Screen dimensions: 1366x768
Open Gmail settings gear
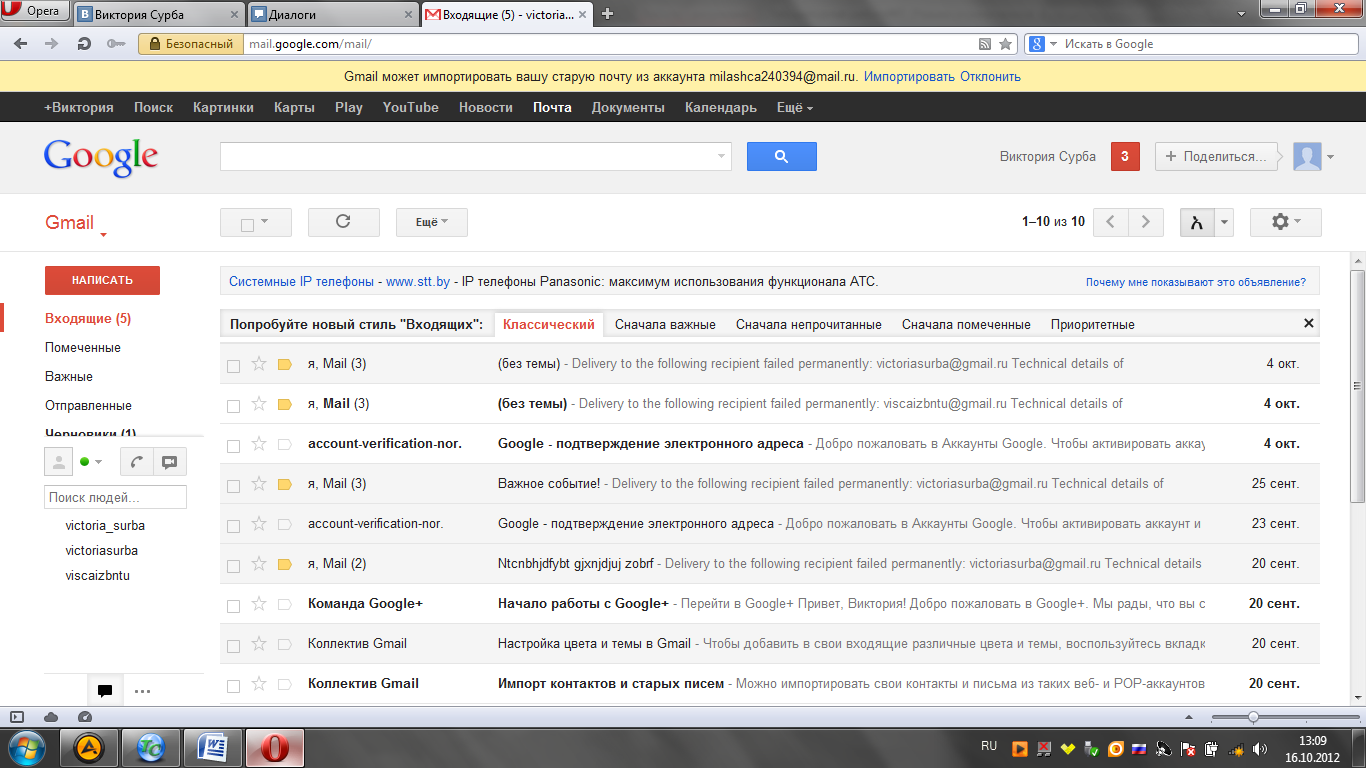point(1285,222)
